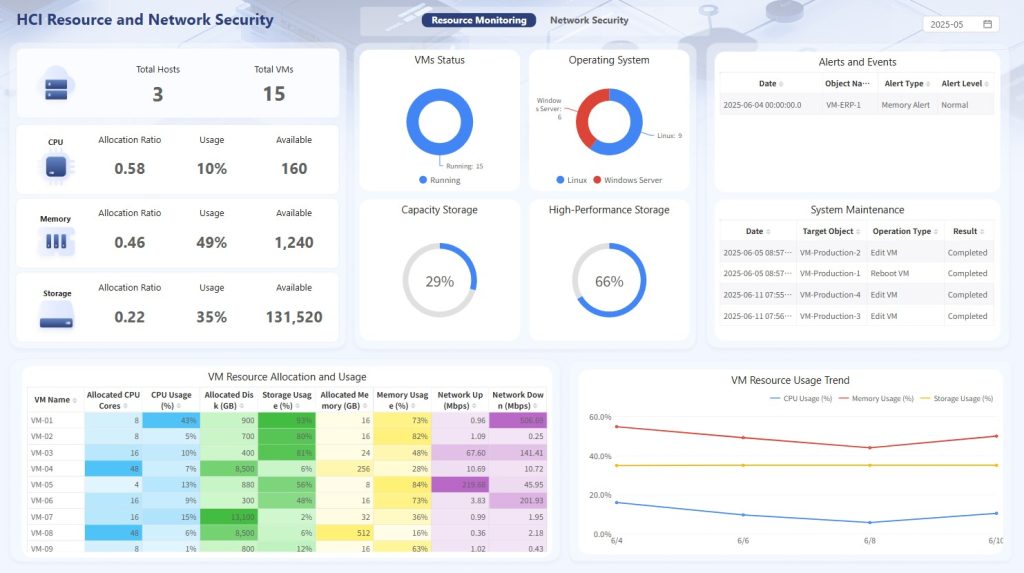Screen dimensions: 1024x573
Task: Click the server hosts icon
Action: click(x=55, y=84)
